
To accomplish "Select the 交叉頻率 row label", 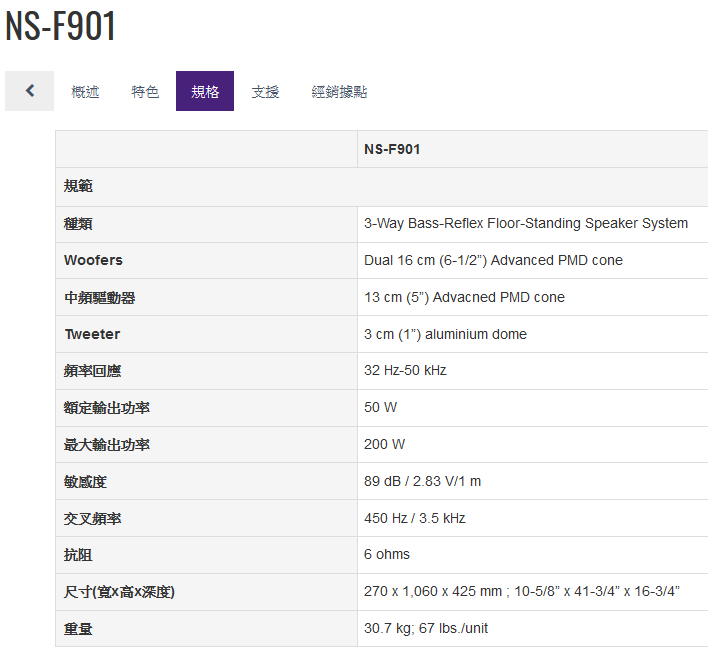I will (x=92, y=519).
